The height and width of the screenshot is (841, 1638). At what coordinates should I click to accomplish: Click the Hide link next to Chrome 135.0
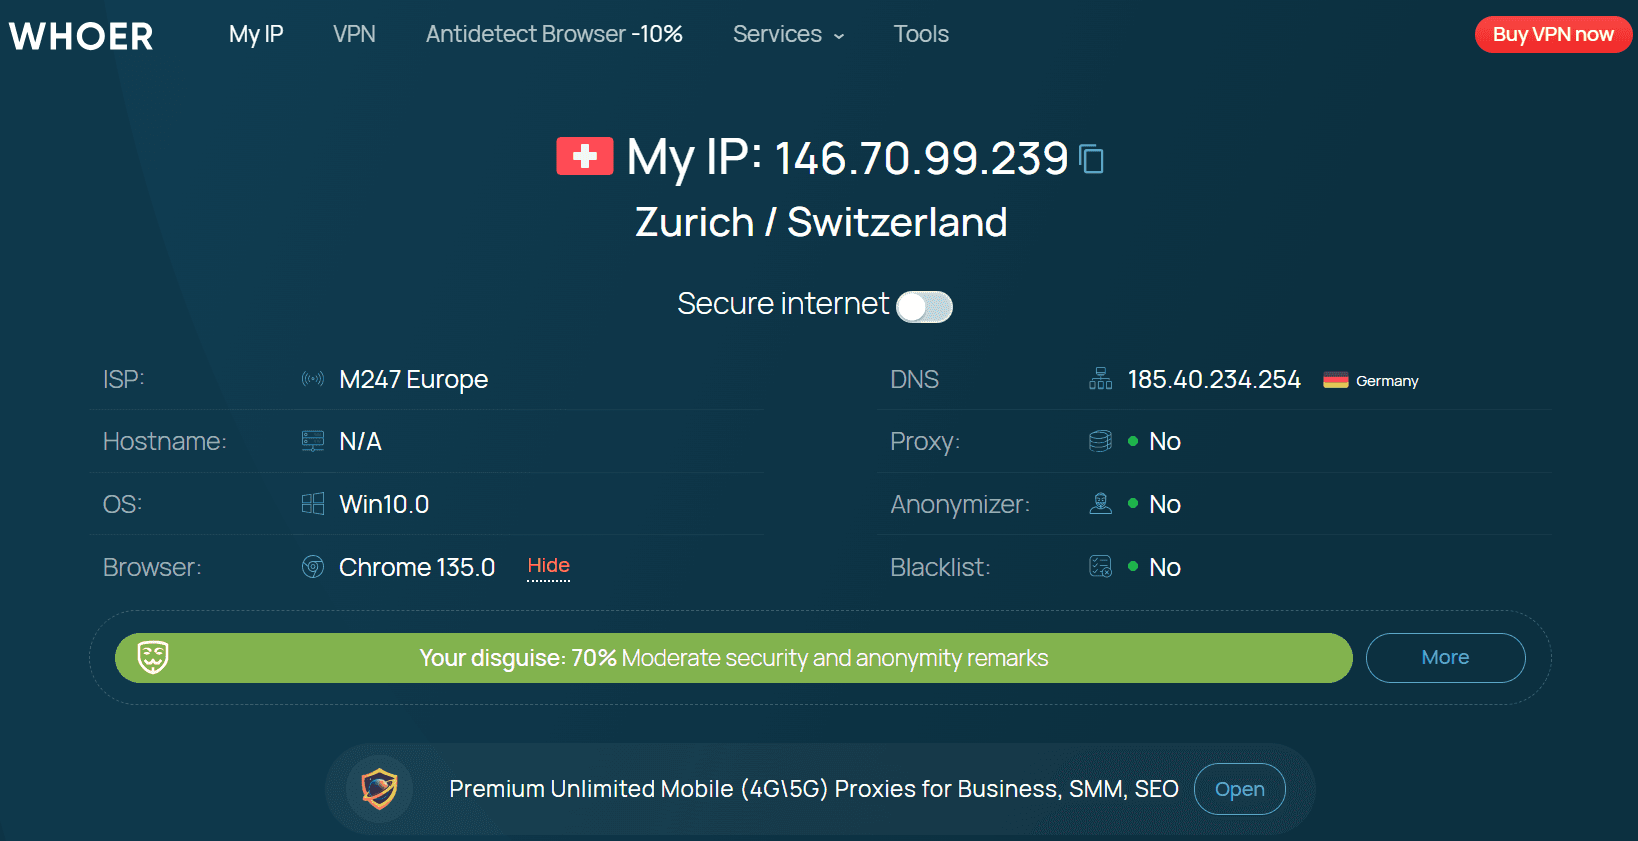pos(549,566)
